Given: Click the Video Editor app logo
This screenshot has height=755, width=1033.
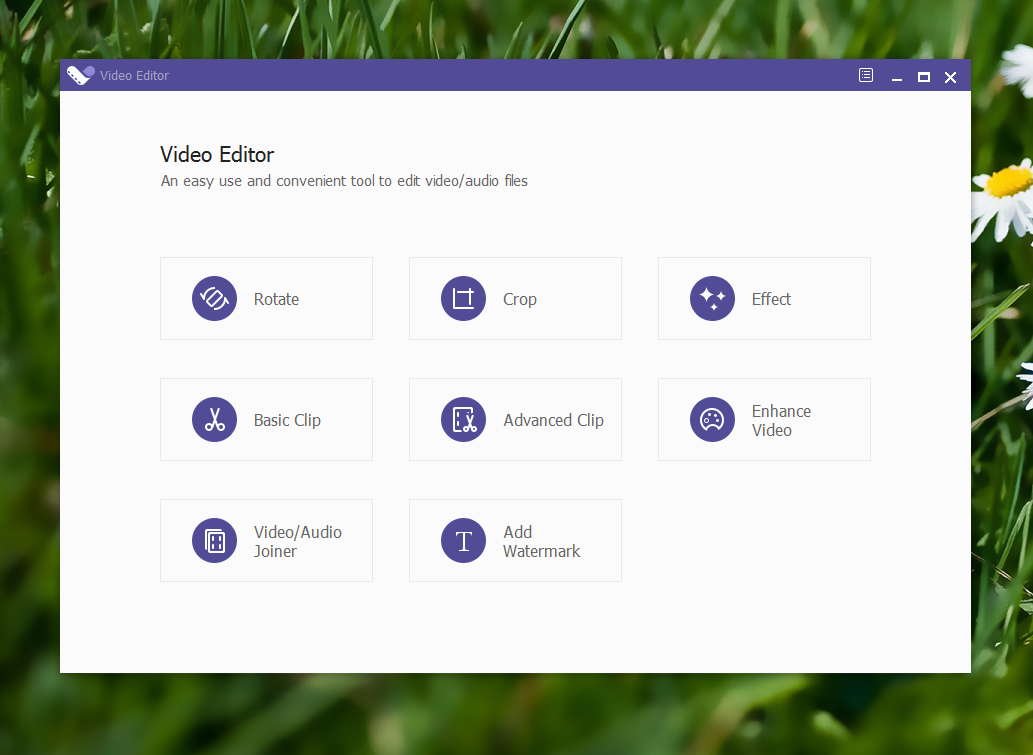Looking at the screenshot, I should coord(80,76).
